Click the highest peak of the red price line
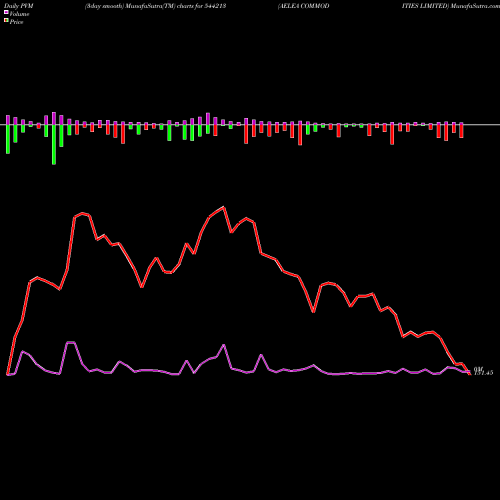The image size is (500, 500). click(x=224, y=207)
